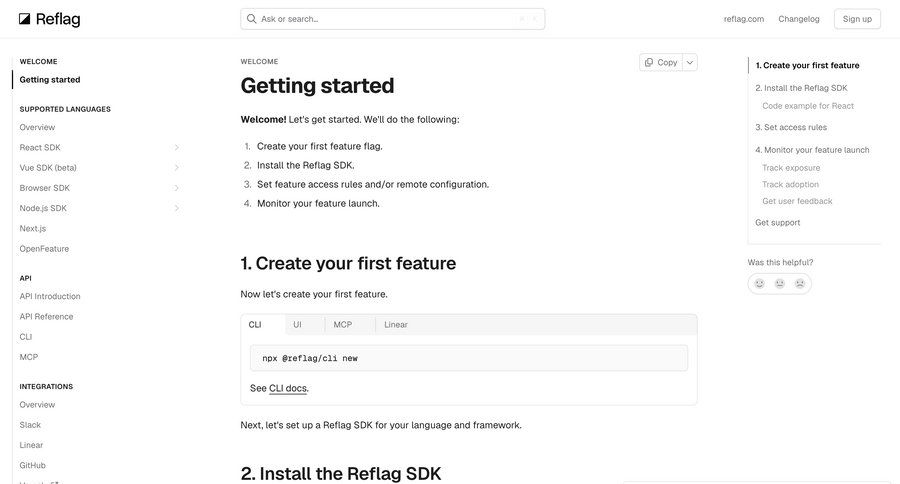Click the neutral face feedback icon
The width and height of the screenshot is (900, 484).
coord(780,284)
